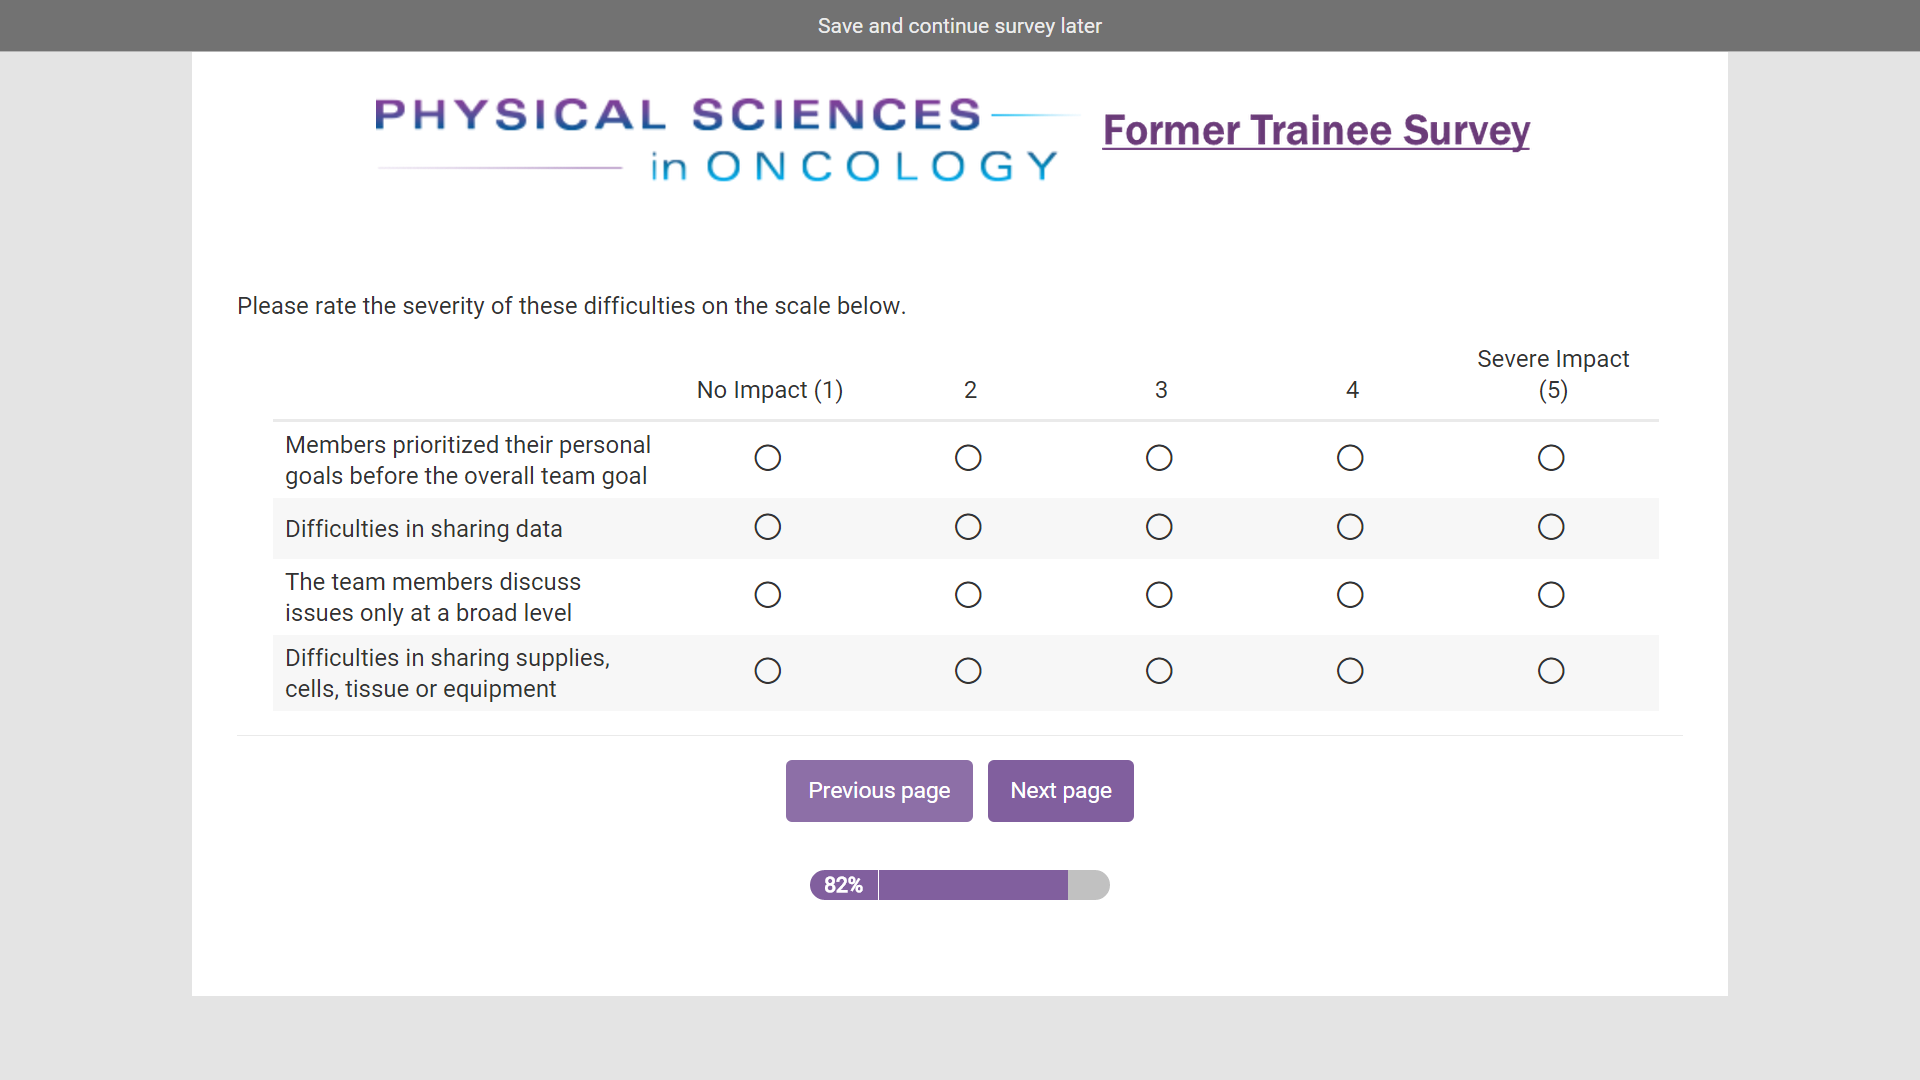Screen dimensions: 1920x1080
Task: Choose 2 for difficulties in sharing data
Action: pyautogui.click(x=968, y=527)
